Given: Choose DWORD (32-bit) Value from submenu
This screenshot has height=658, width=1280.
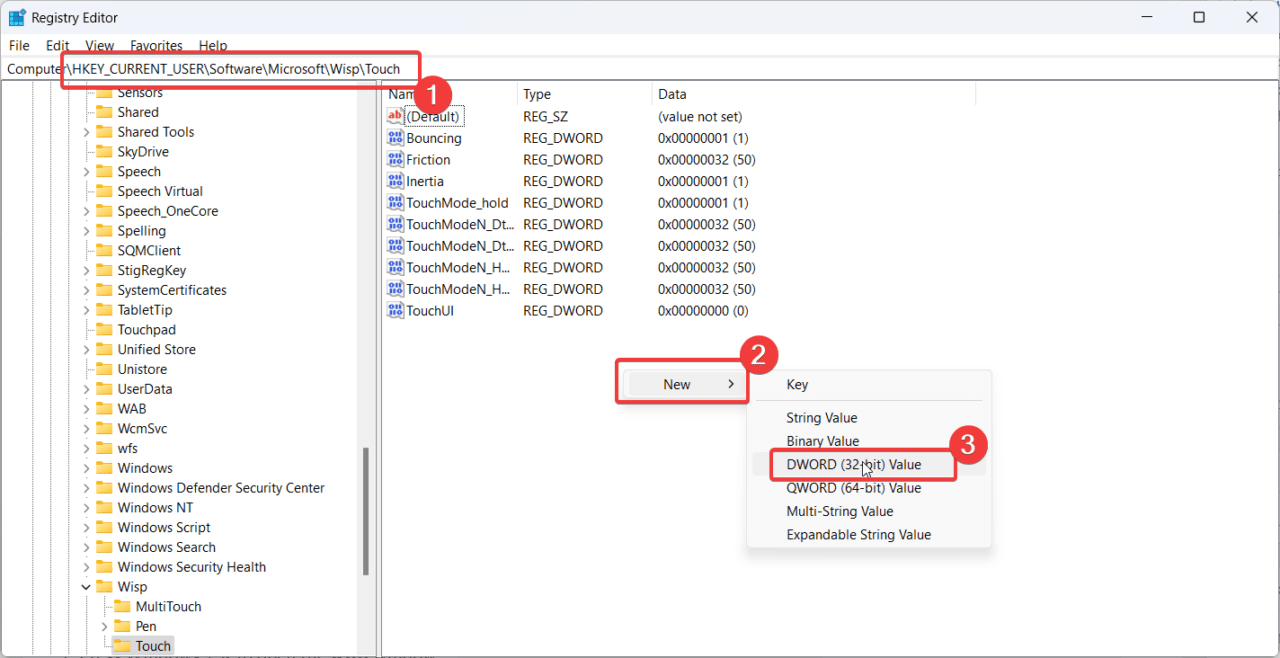Looking at the screenshot, I should (x=853, y=465).
